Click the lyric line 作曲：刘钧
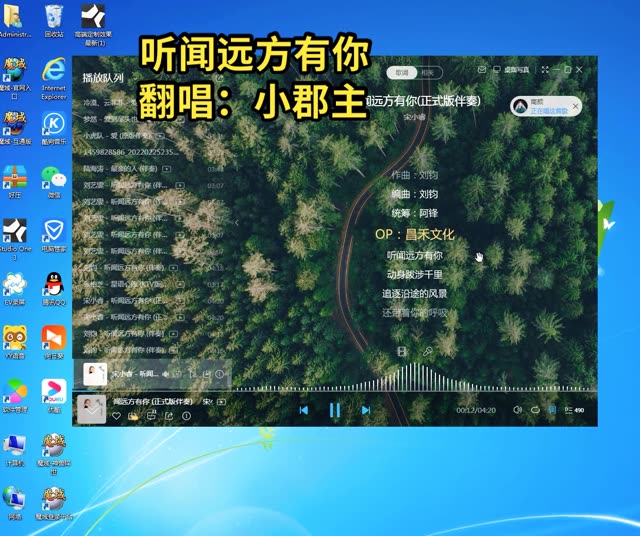 coord(414,175)
